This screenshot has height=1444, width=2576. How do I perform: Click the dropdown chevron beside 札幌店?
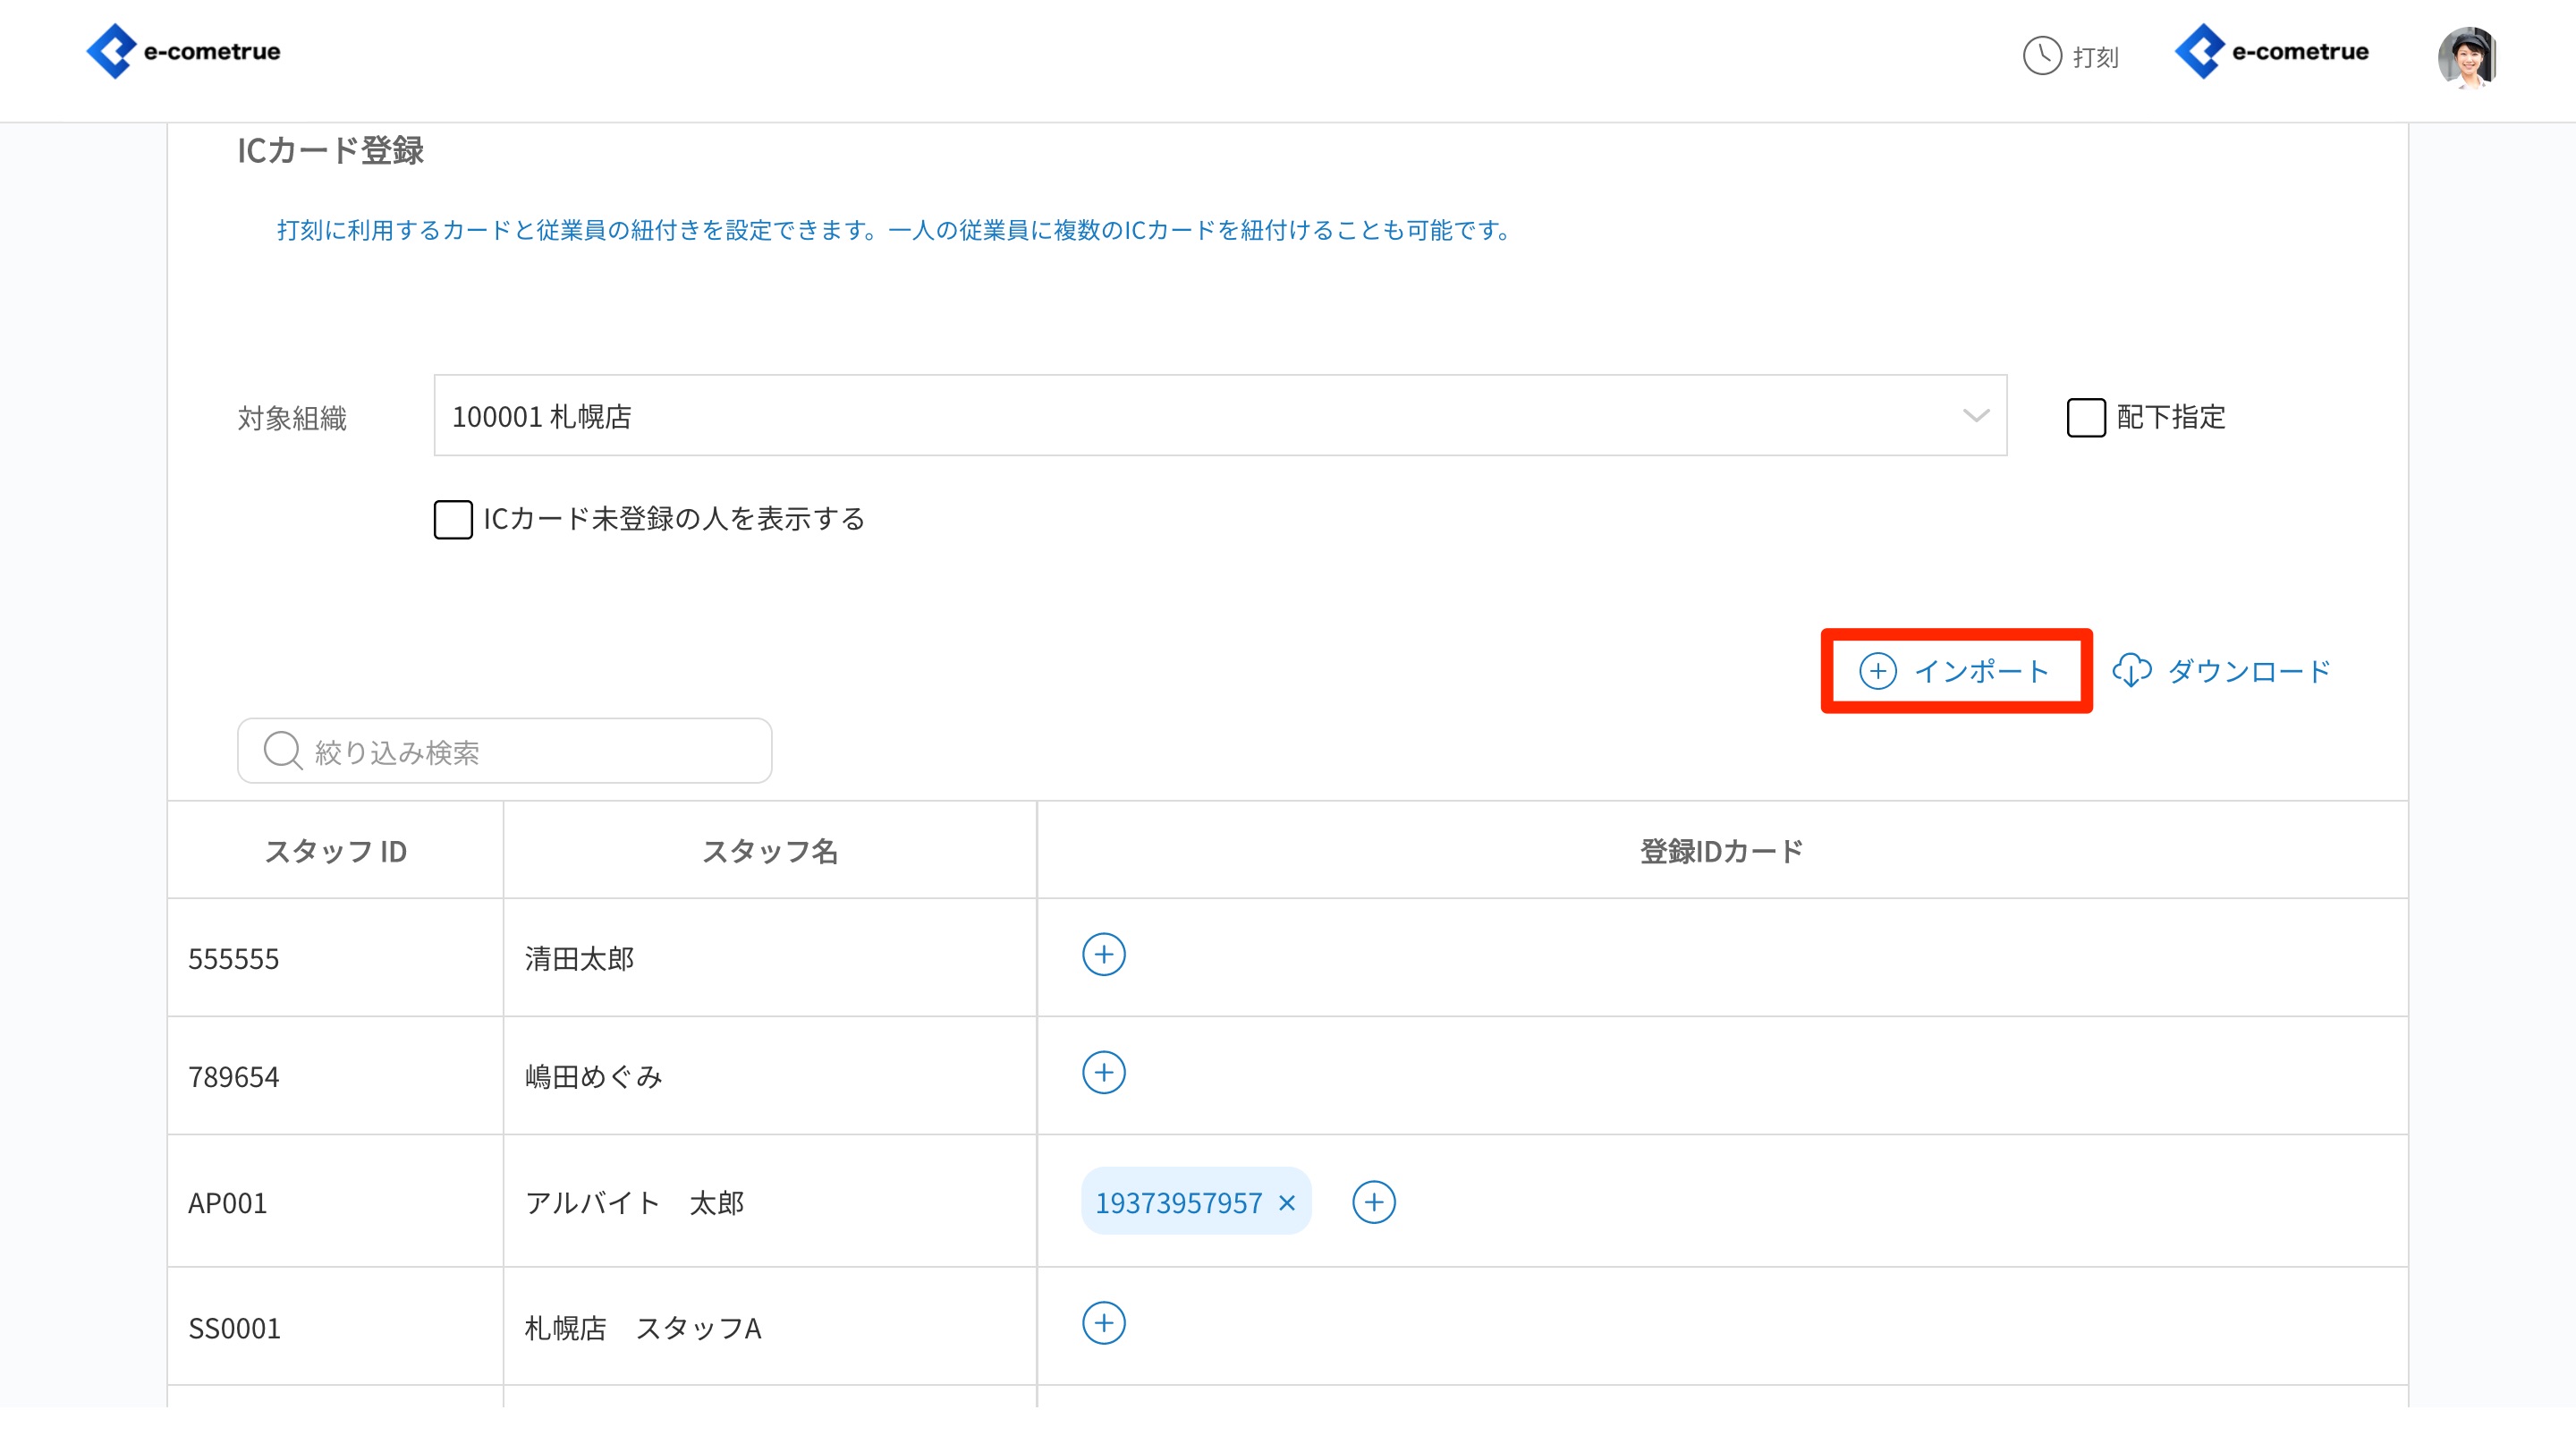1975,416
